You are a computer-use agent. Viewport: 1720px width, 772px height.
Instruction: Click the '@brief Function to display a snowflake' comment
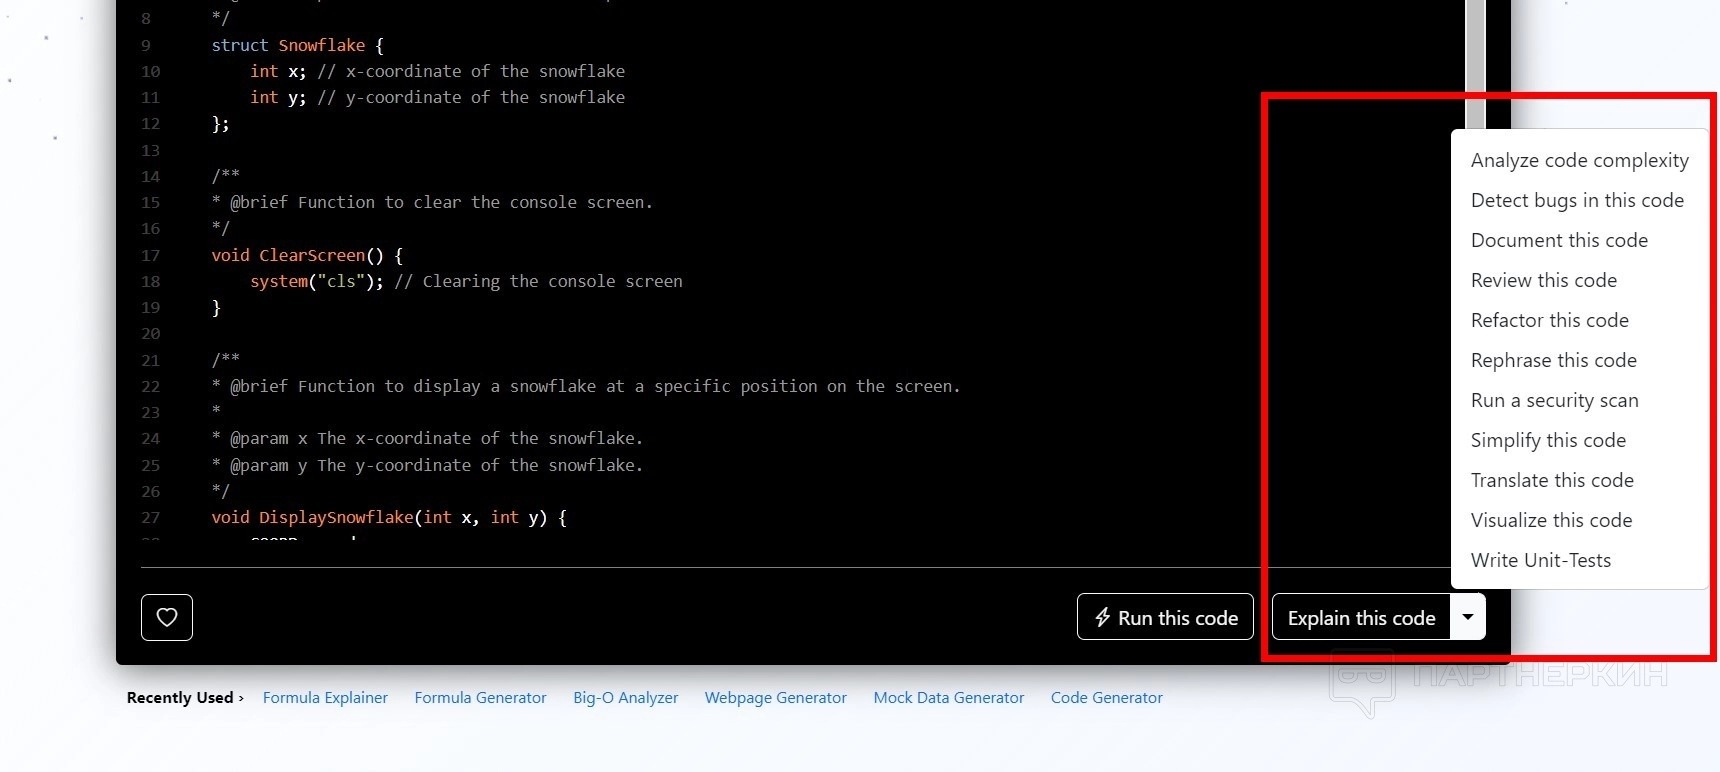pyautogui.click(x=586, y=387)
